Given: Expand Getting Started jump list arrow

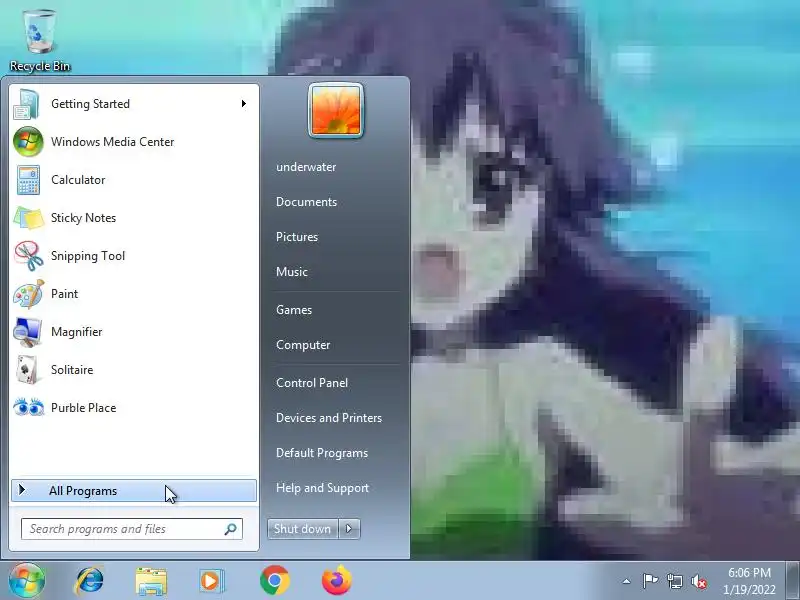Looking at the screenshot, I should pos(244,104).
